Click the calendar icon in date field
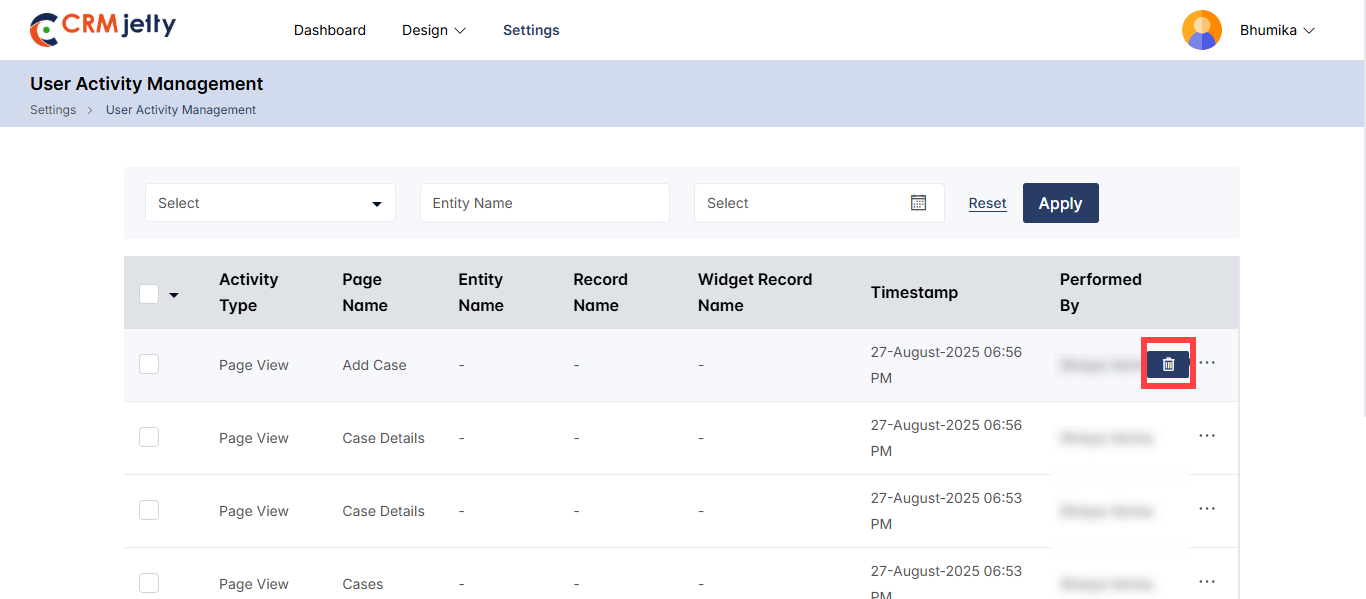 (x=918, y=203)
